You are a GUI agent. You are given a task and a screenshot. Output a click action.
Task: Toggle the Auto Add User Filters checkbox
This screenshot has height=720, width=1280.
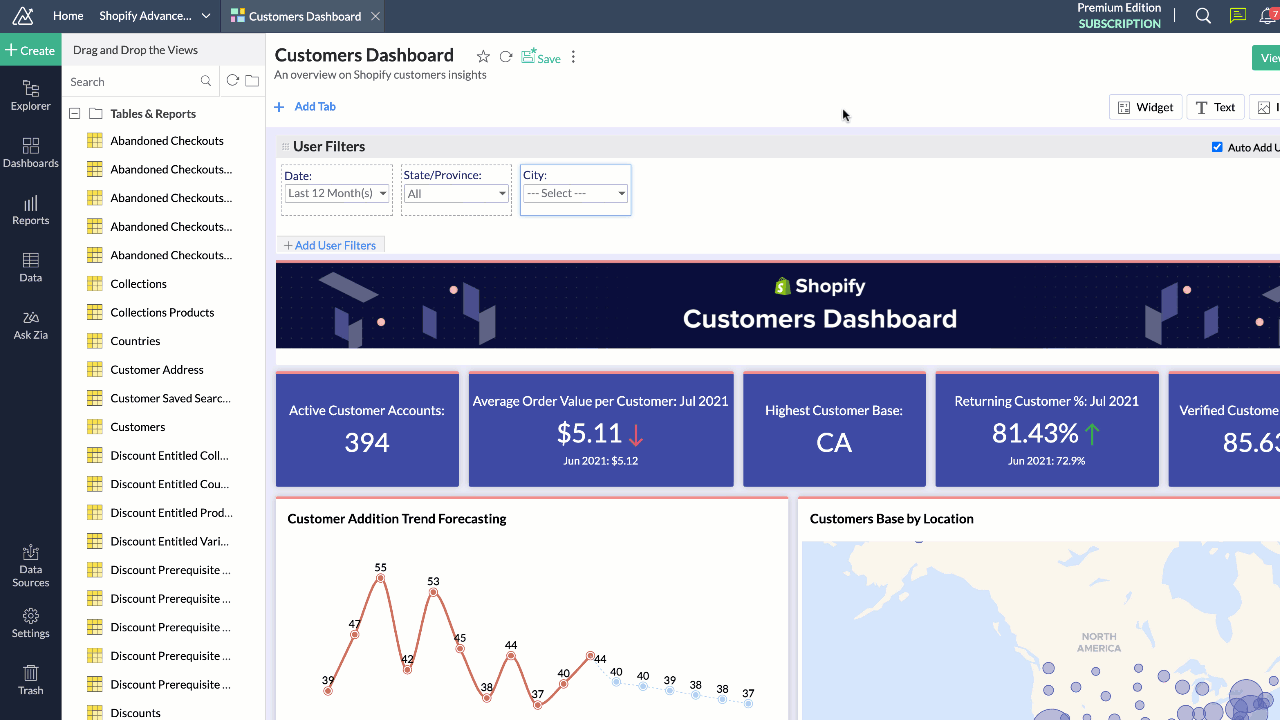1217,147
